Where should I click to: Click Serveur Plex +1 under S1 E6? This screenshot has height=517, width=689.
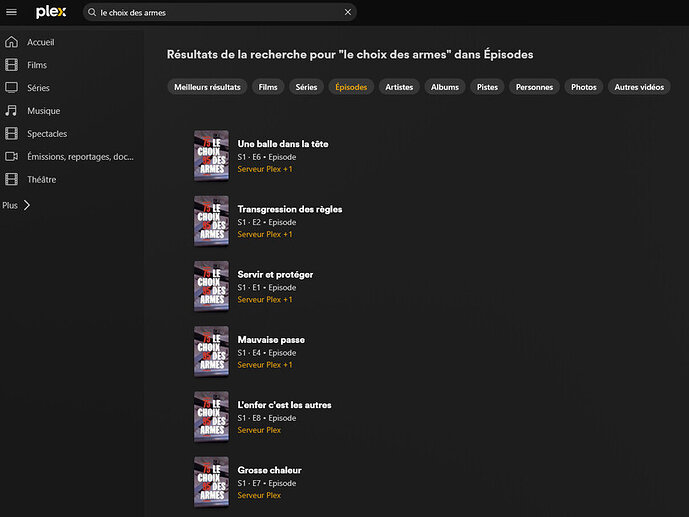tap(265, 169)
